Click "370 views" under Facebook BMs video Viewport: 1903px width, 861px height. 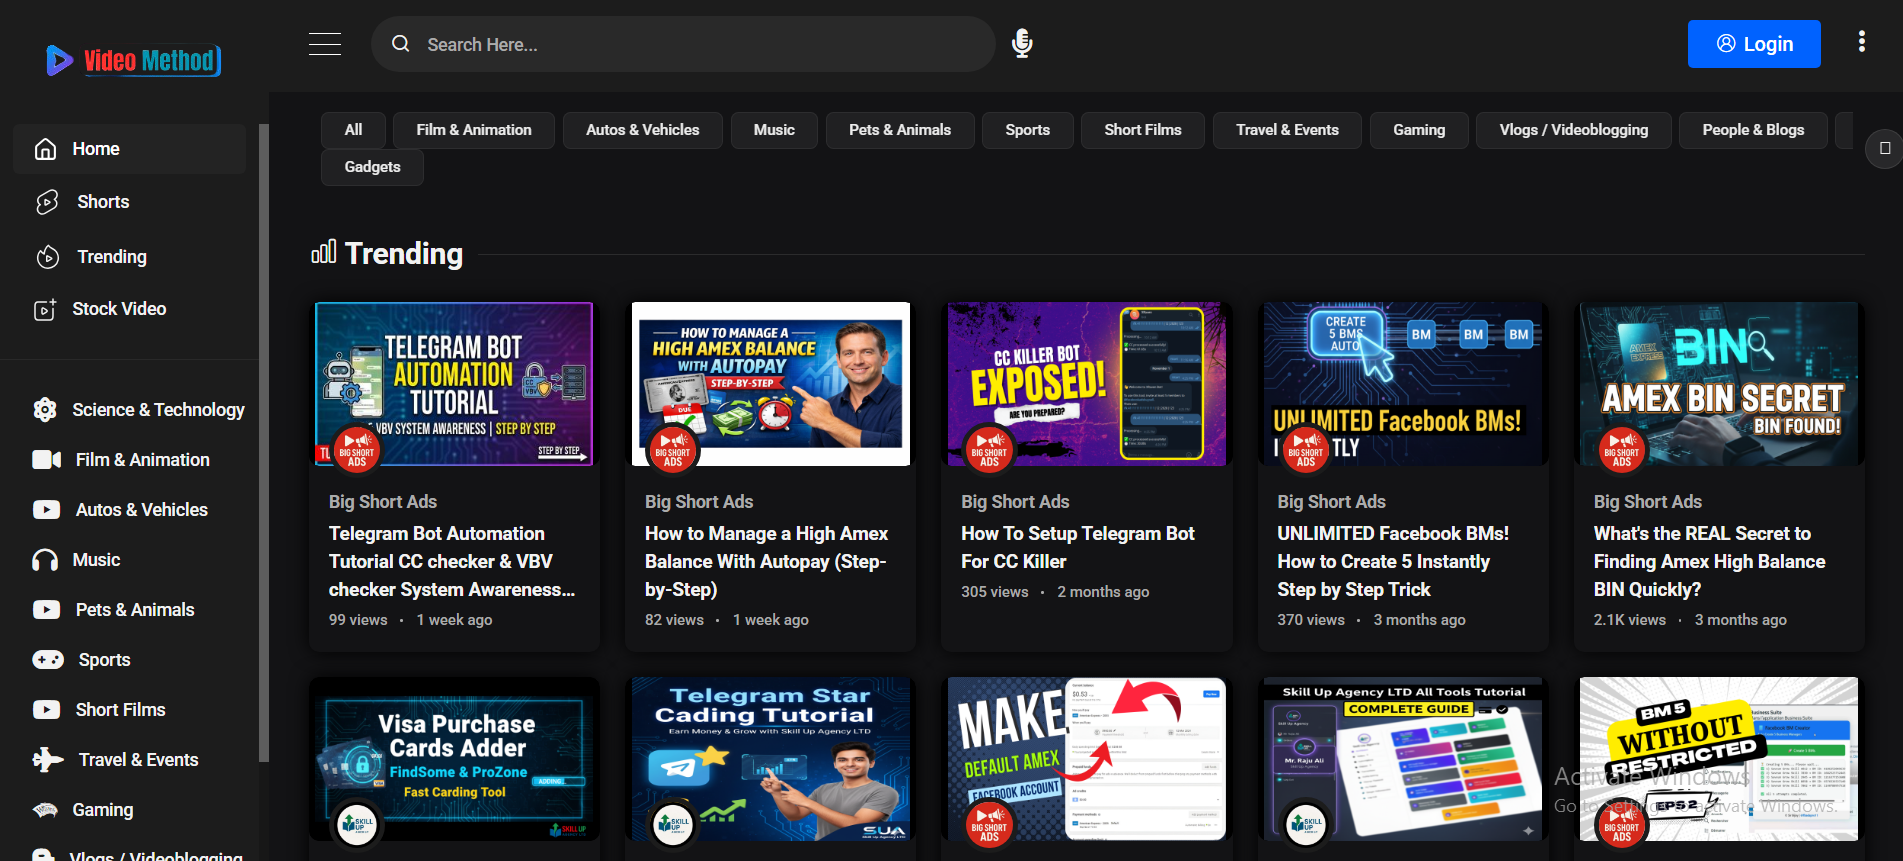(1311, 620)
